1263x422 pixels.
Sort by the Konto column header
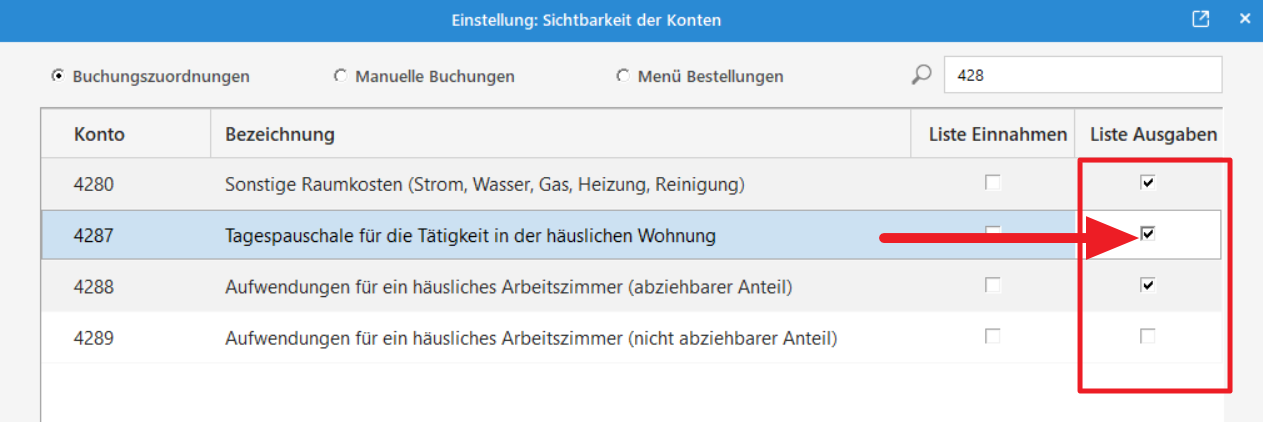(x=100, y=134)
